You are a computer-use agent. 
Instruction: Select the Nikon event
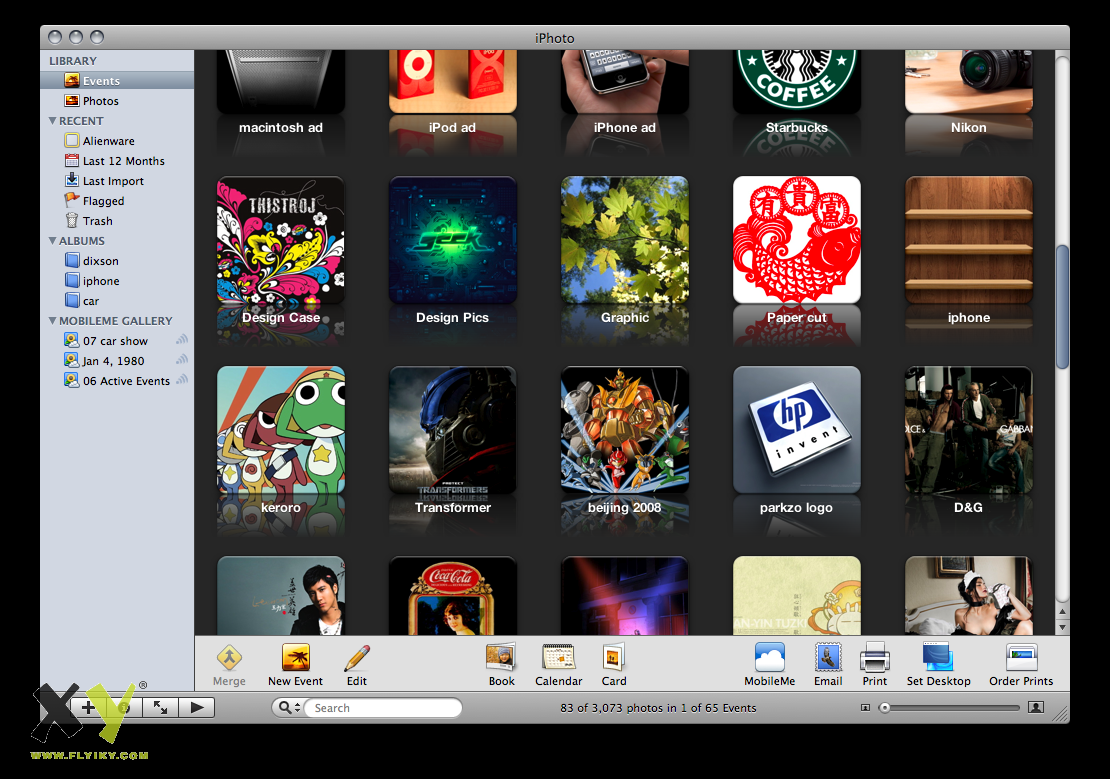(x=968, y=81)
